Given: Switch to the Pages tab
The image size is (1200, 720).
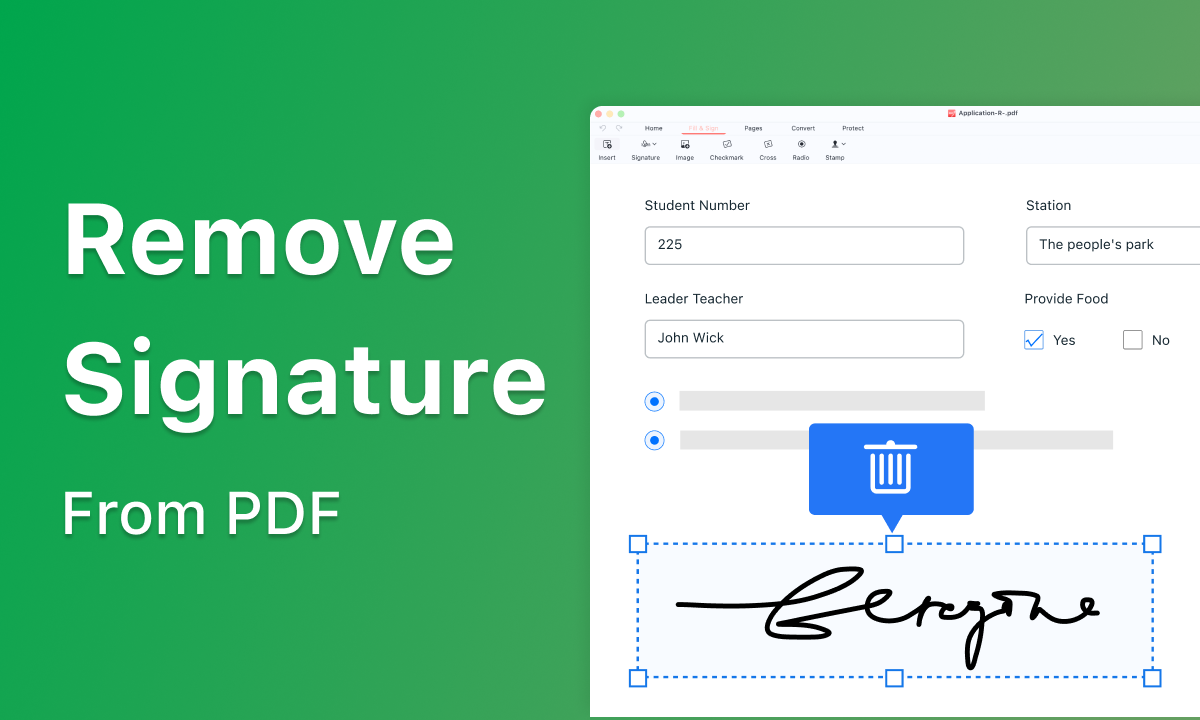Looking at the screenshot, I should [x=753, y=128].
